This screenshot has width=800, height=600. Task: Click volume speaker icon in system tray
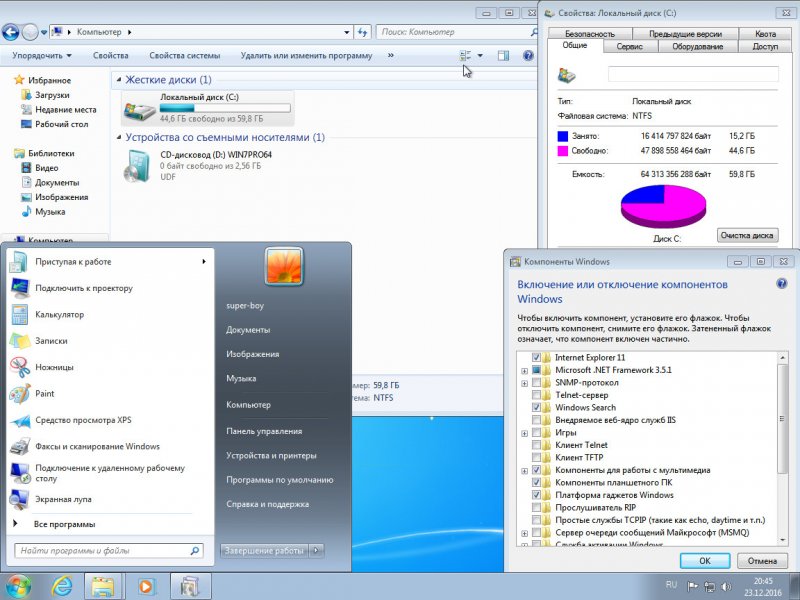tap(726, 587)
